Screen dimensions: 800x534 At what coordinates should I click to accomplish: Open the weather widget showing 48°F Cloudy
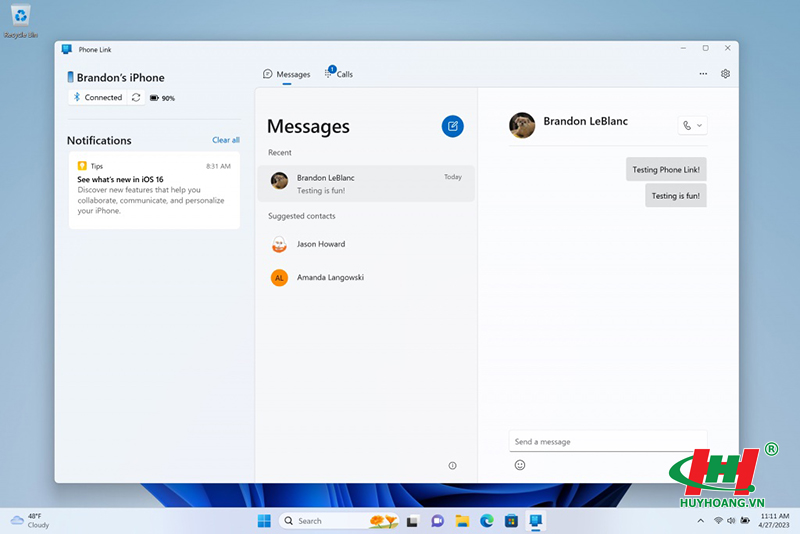[x=30, y=521]
